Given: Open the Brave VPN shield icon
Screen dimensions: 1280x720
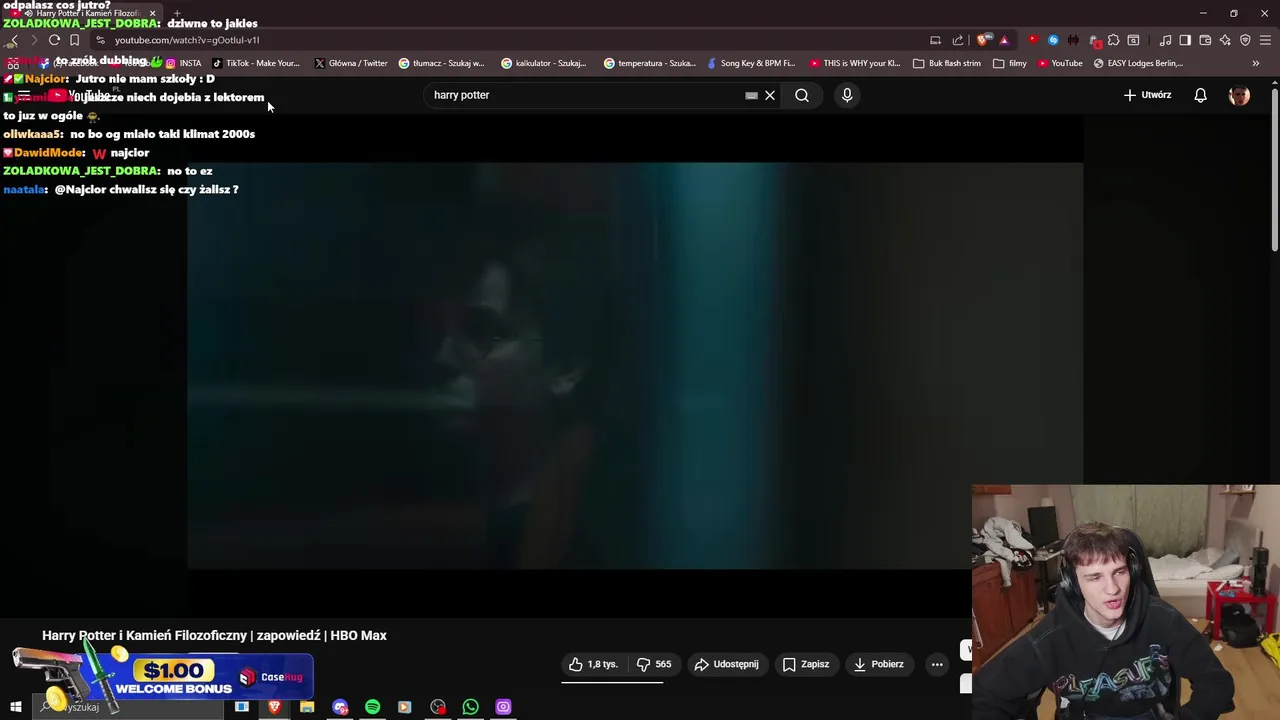Looking at the screenshot, I should (1245, 40).
